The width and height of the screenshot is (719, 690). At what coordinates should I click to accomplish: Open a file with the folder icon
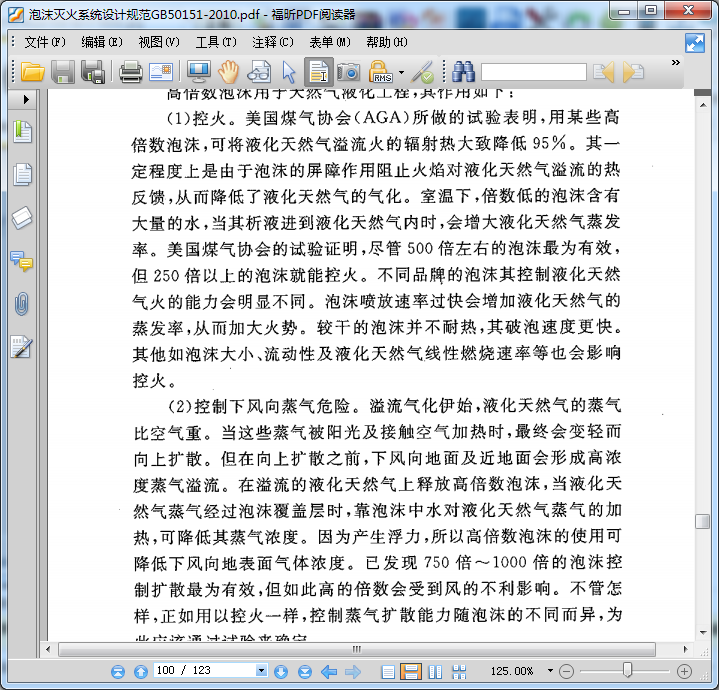click(x=32, y=72)
